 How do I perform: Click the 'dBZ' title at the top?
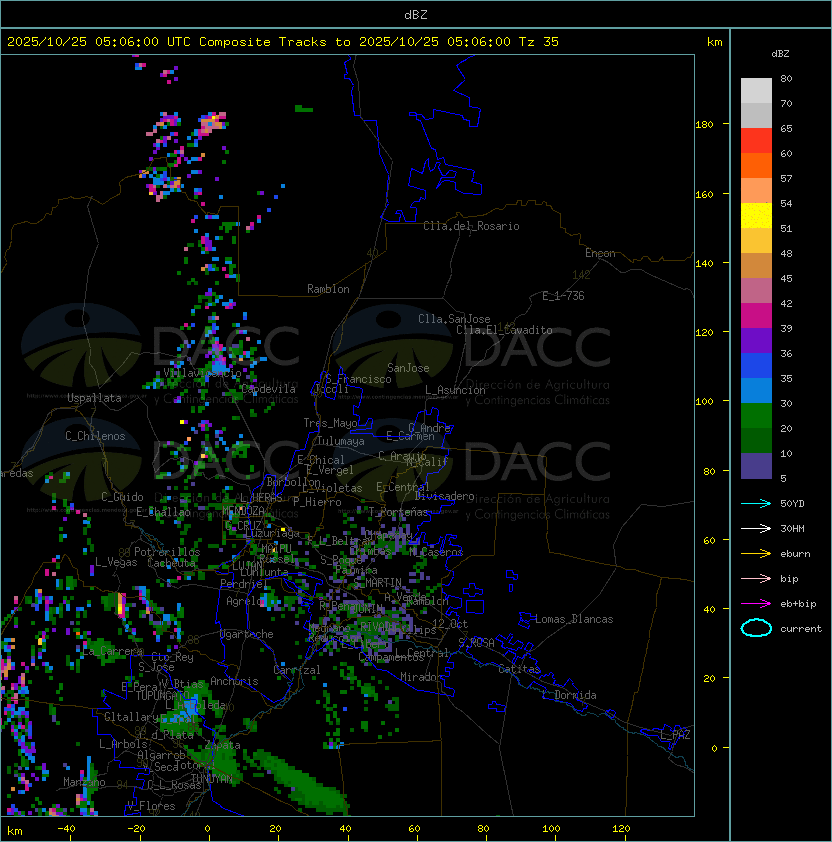(416, 14)
